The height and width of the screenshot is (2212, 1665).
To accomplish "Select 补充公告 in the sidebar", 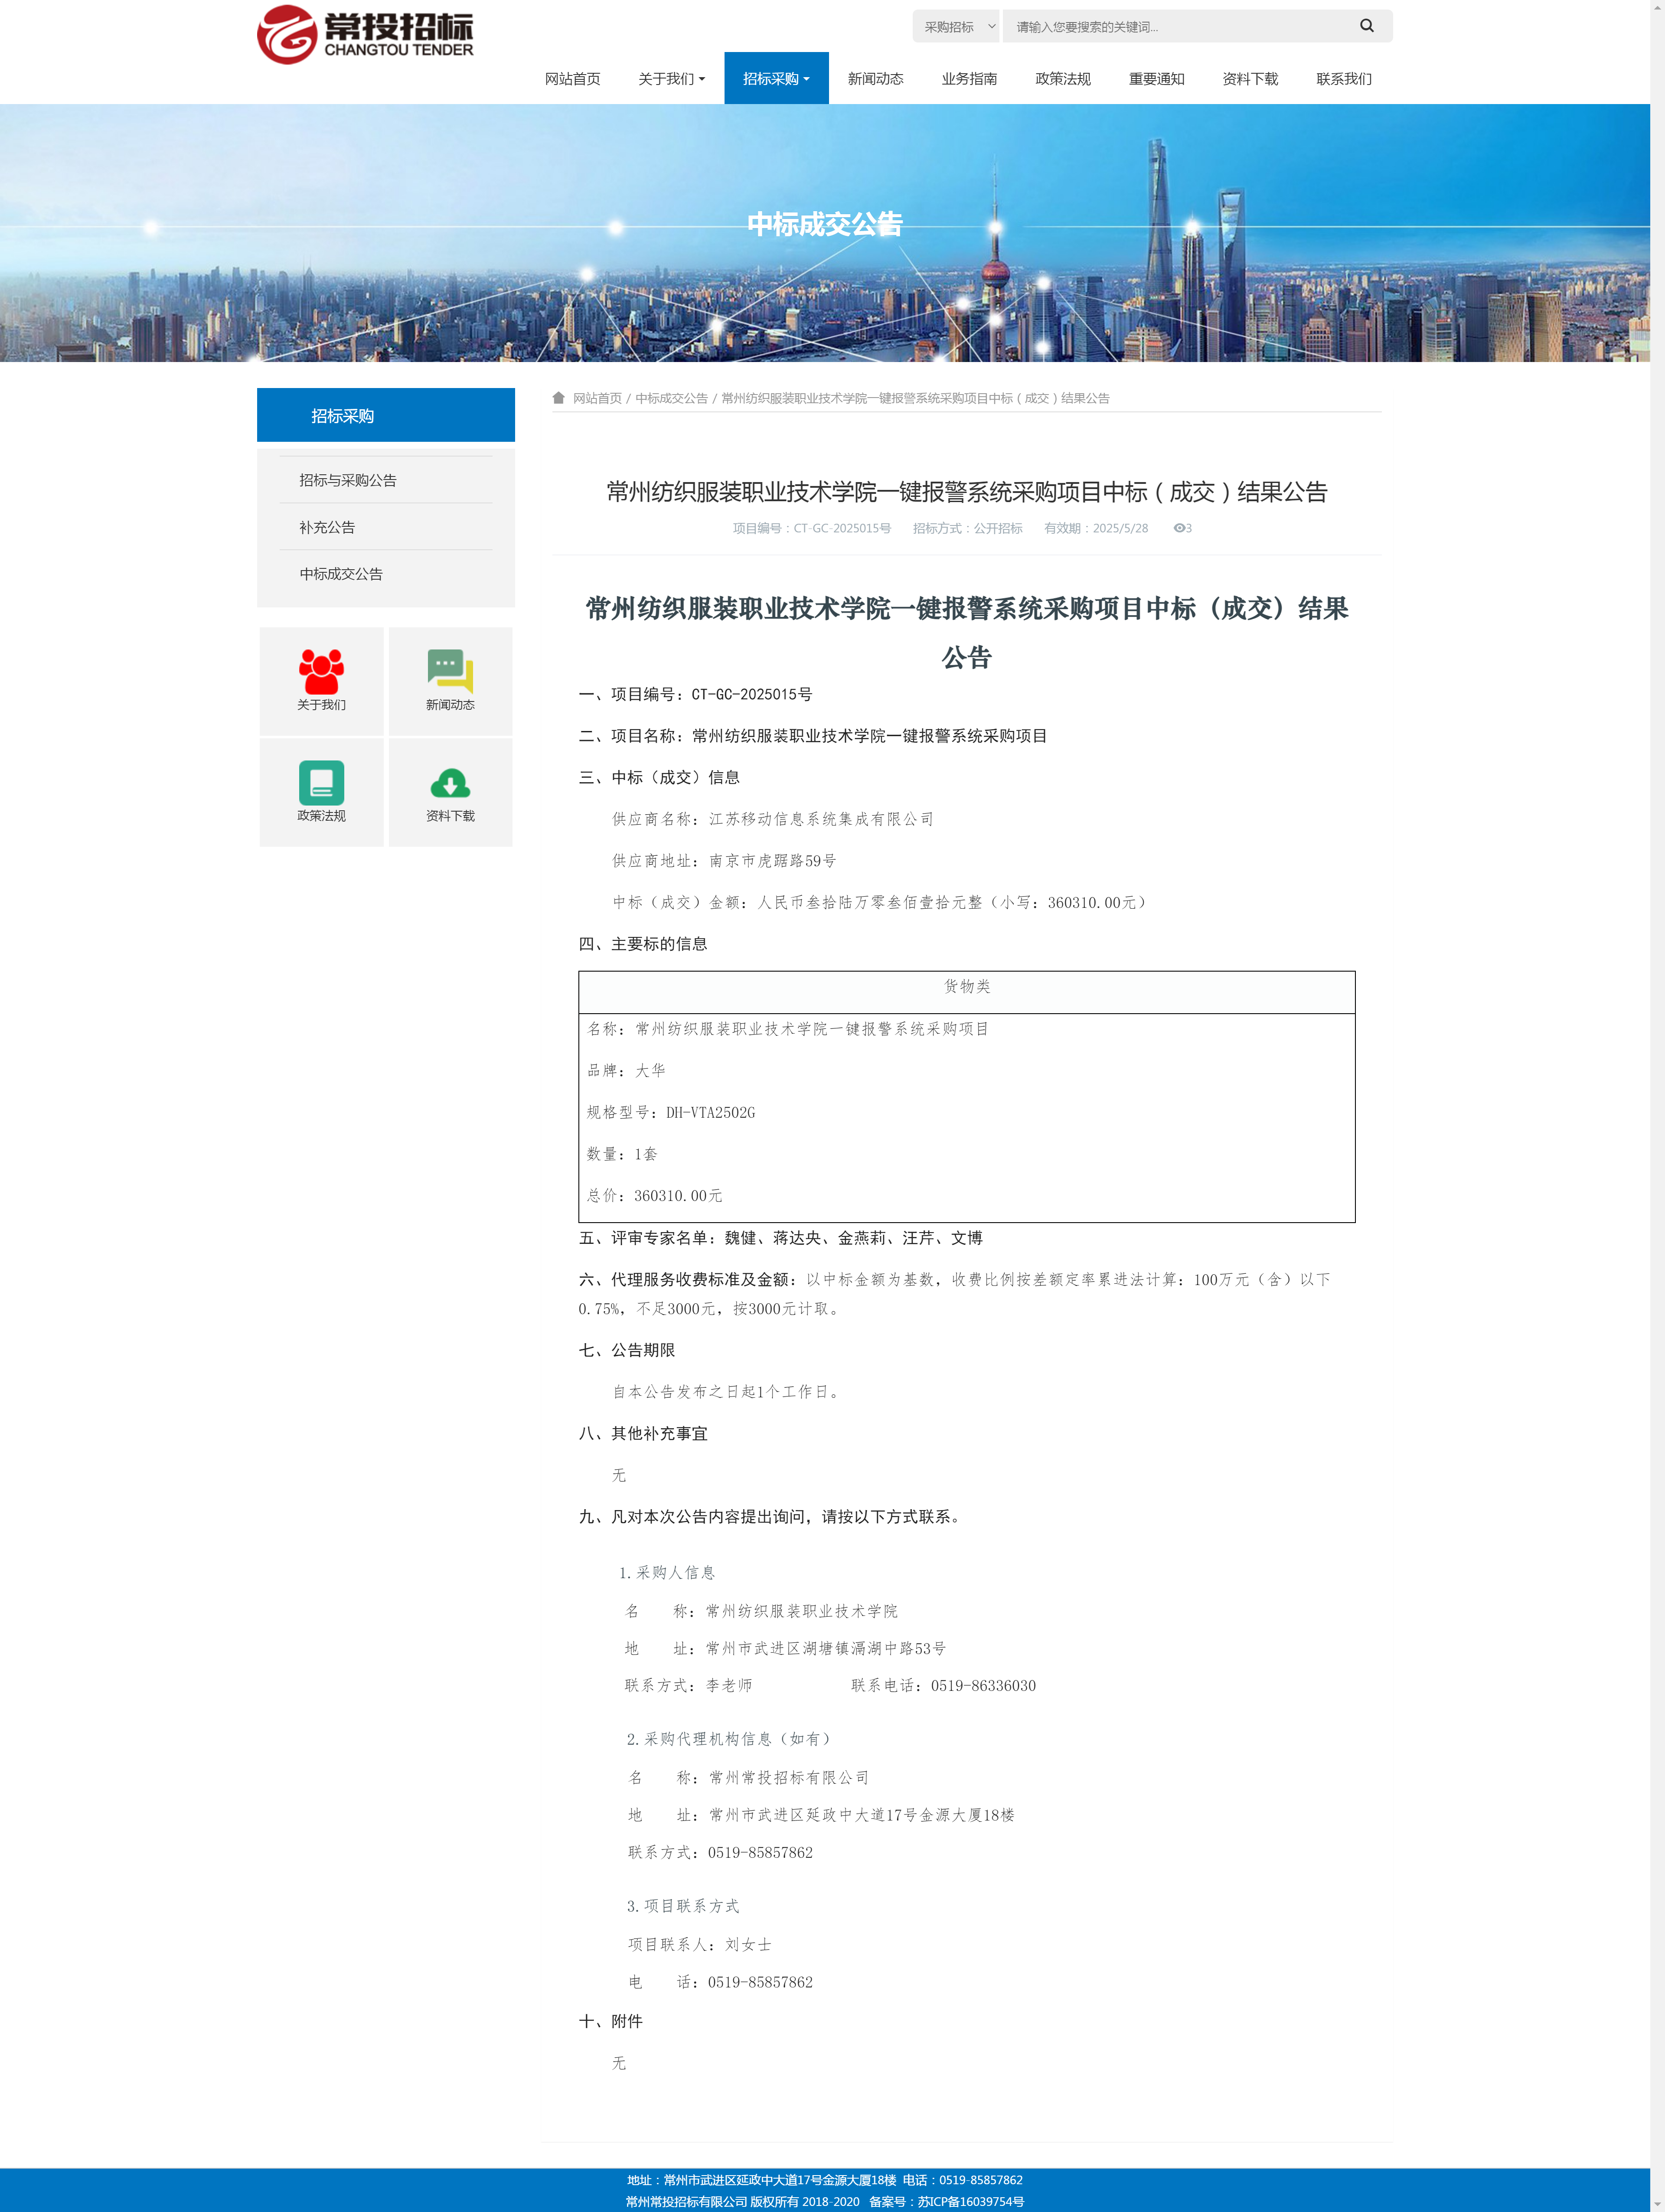I will (x=327, y=527).
